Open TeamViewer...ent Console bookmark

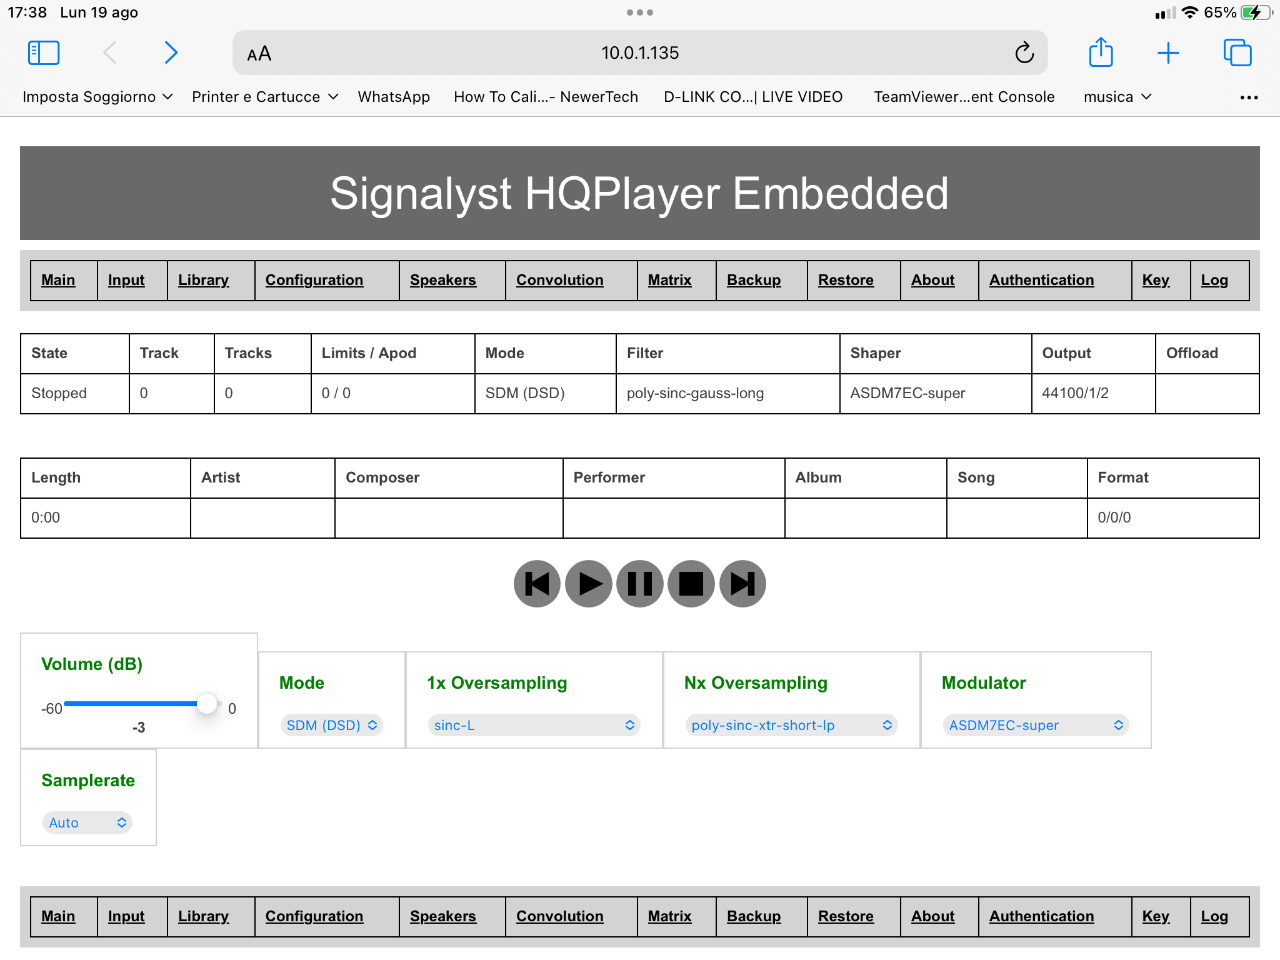click(964, 97)
